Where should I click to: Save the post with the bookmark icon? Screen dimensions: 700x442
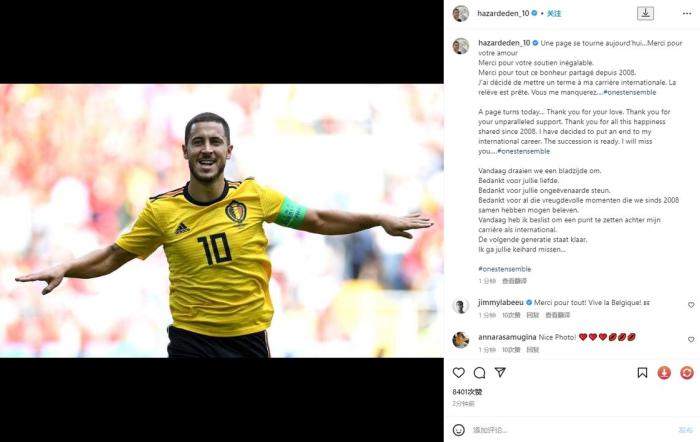click(x=642, y=372)
